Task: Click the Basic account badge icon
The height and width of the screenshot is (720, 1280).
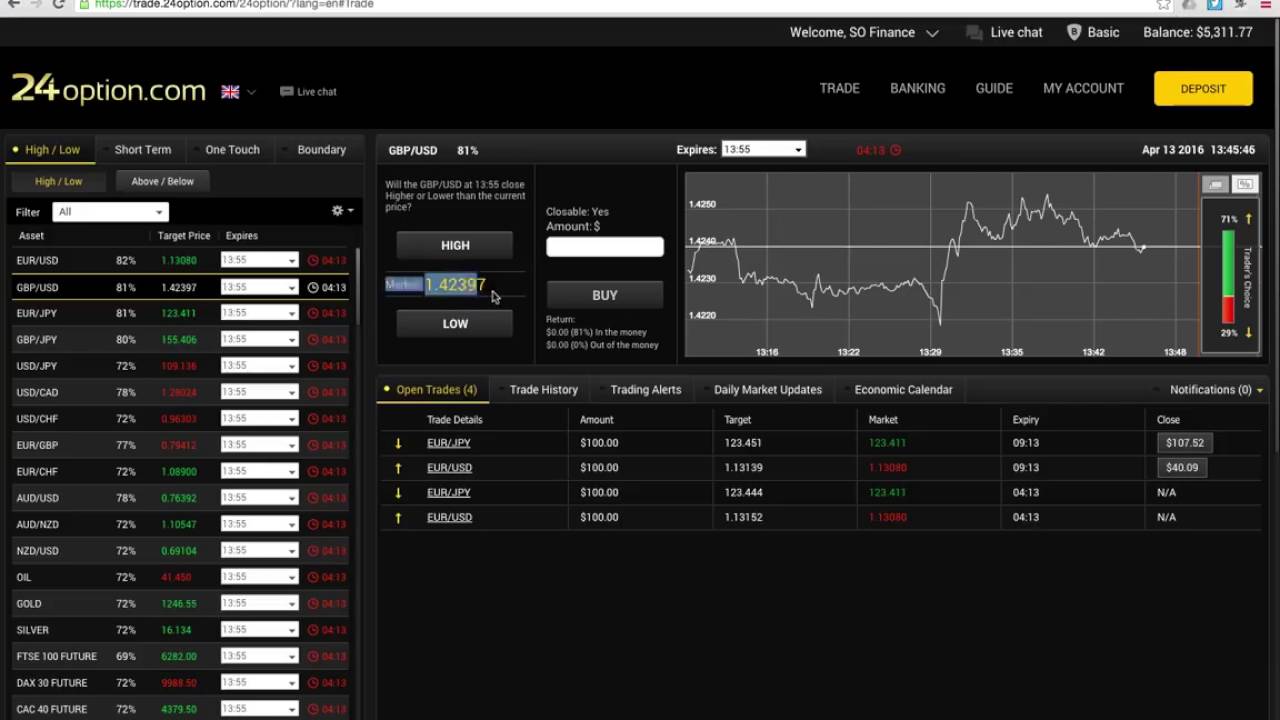Action: 1074,32
